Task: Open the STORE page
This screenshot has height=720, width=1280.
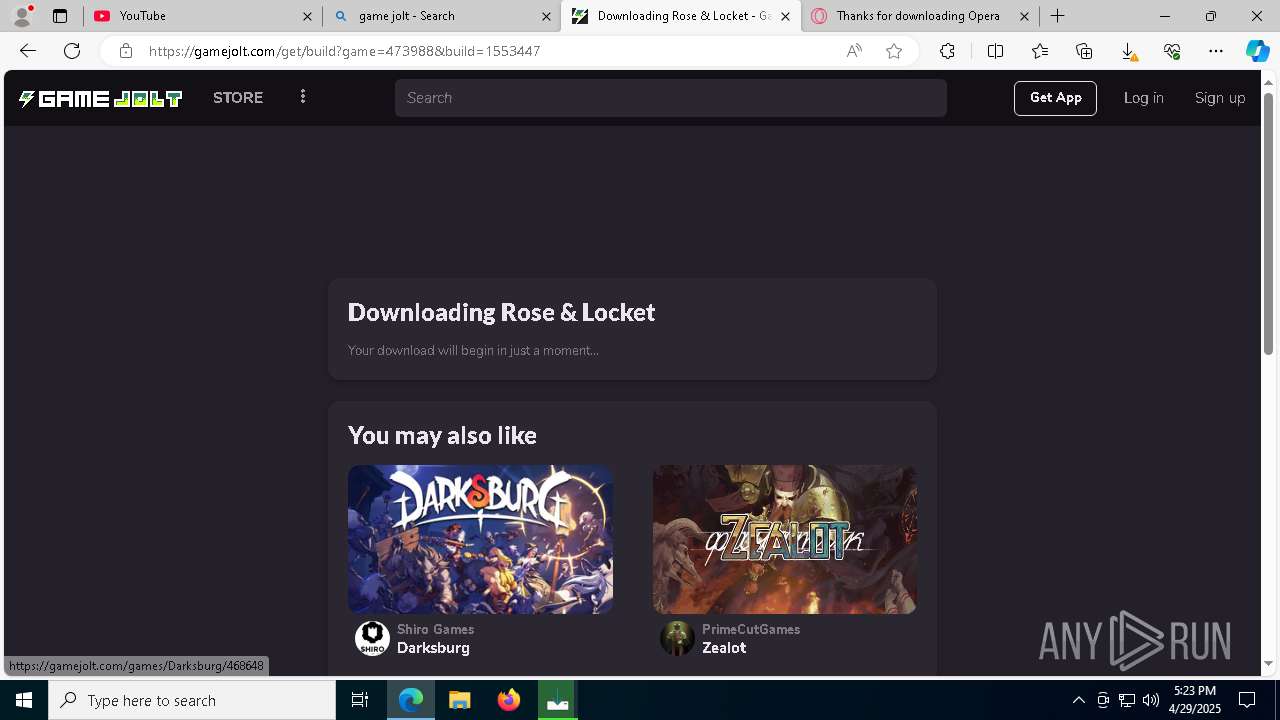Action: tap(238, 98)
